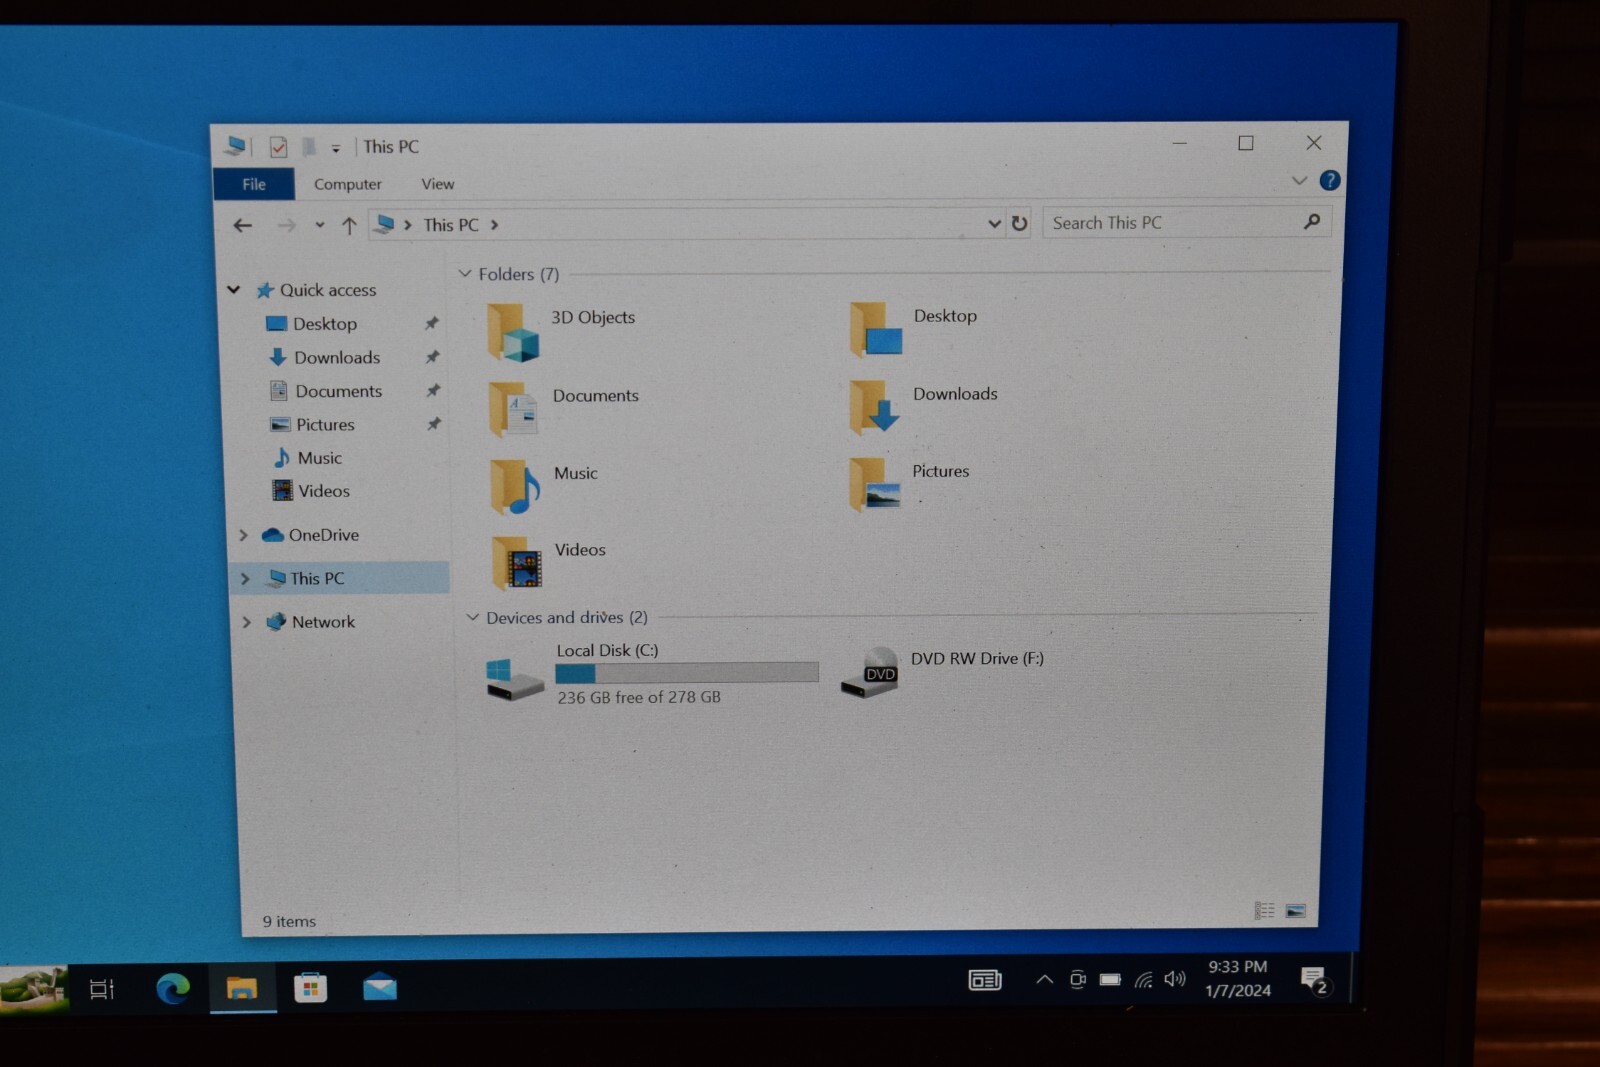Expand the OneDrive tree node

coord(243,535)
